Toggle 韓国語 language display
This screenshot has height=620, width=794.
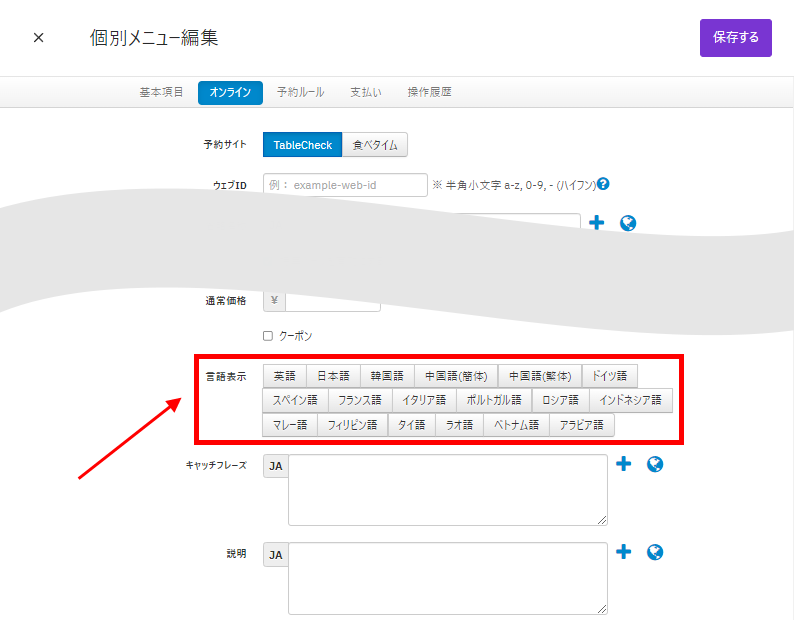point(386,376)
